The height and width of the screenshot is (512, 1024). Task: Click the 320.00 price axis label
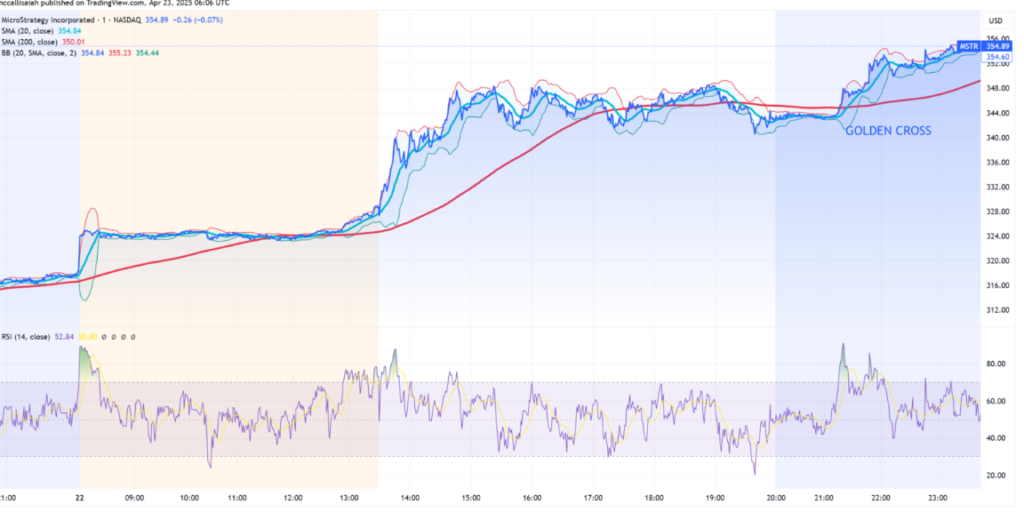(997, 261)
